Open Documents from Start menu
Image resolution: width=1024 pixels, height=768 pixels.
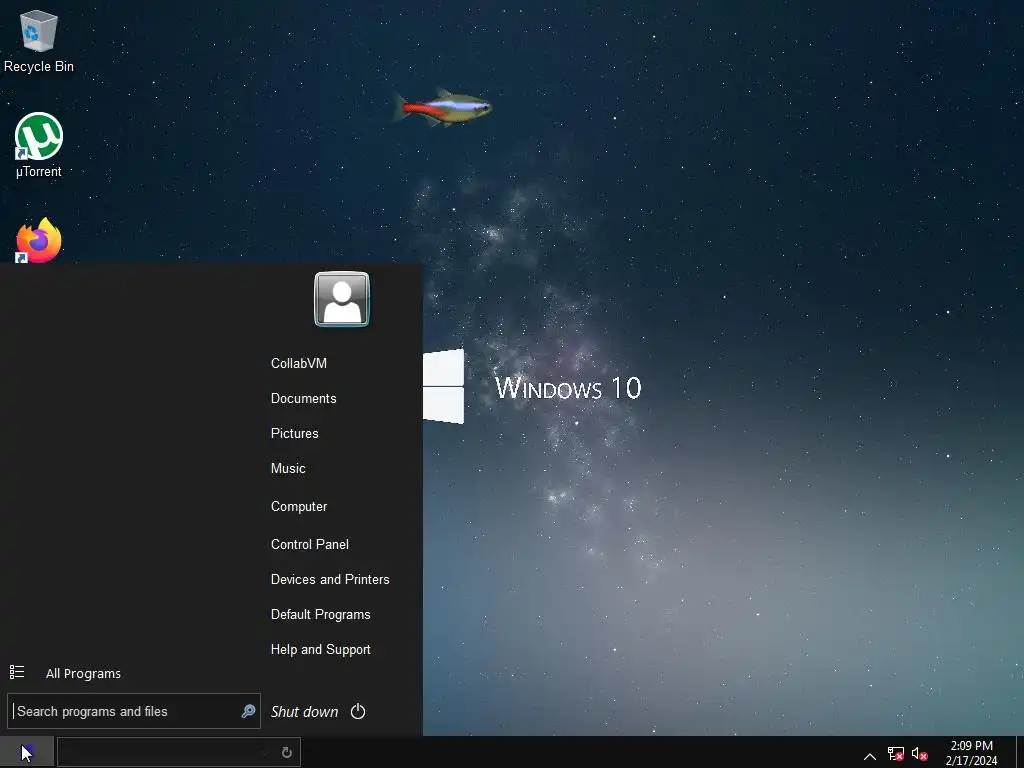[x=304, y=398]
